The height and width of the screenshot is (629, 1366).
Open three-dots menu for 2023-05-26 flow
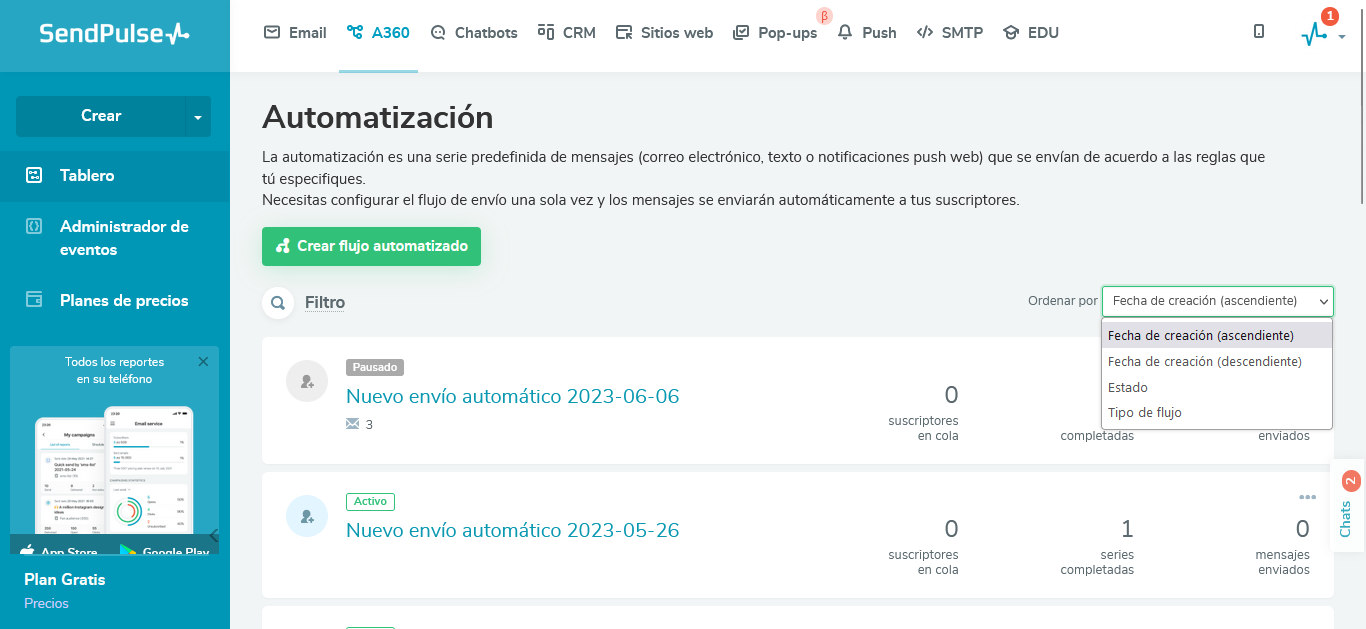pos(1307,497)
